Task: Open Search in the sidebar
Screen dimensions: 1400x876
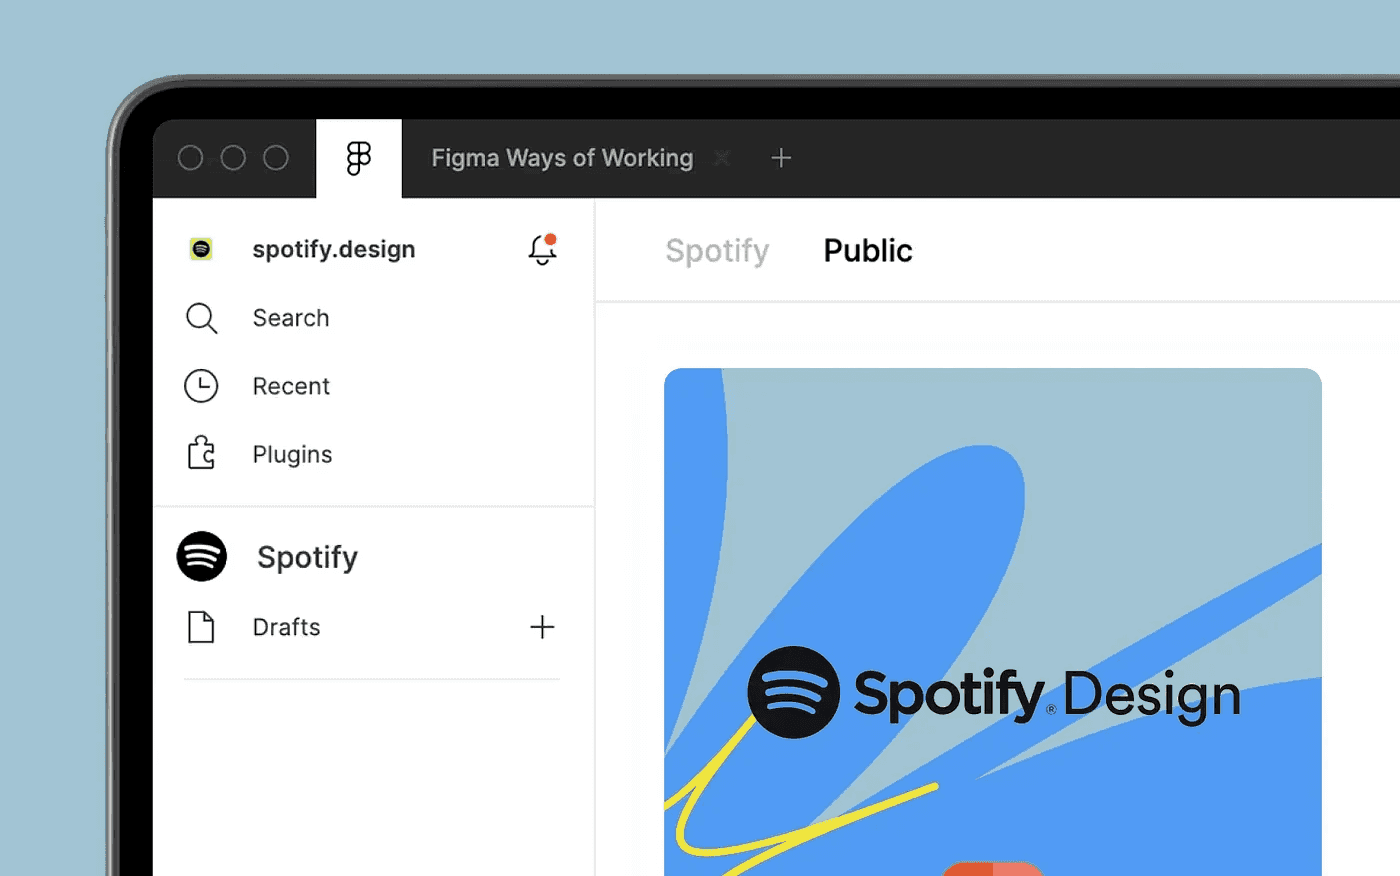Action: click(291, 318)
